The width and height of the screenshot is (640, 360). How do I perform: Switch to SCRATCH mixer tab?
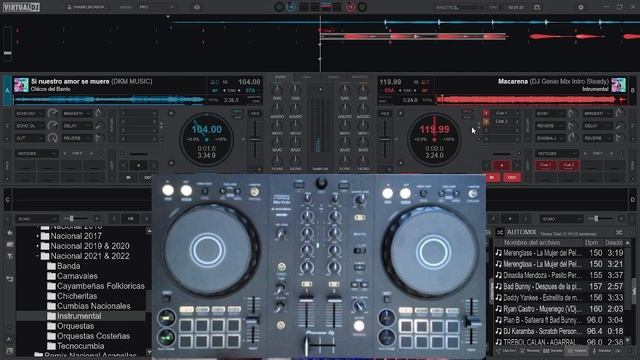pos(333,77)
